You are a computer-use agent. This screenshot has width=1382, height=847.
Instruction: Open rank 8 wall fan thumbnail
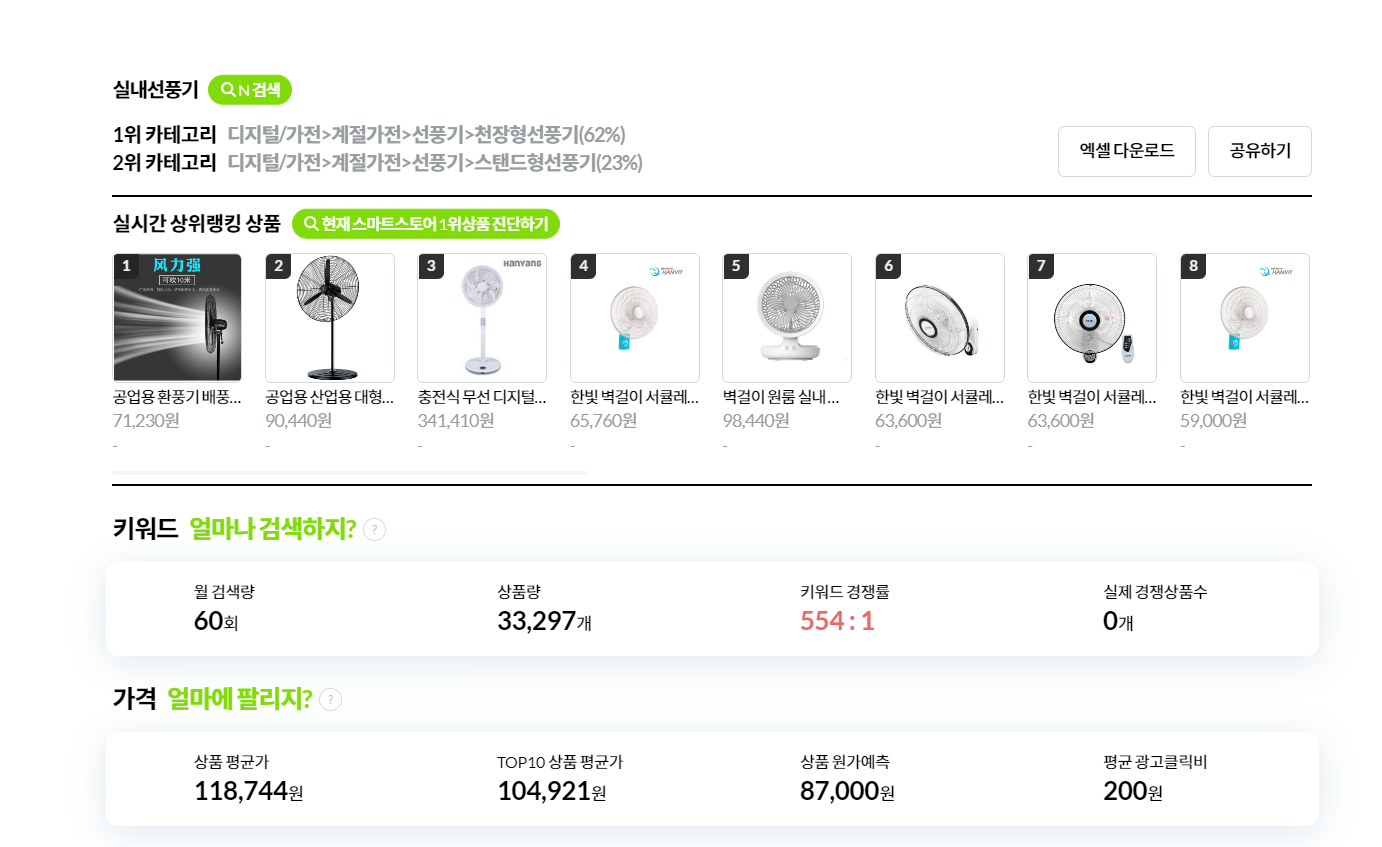[1245, 318]
